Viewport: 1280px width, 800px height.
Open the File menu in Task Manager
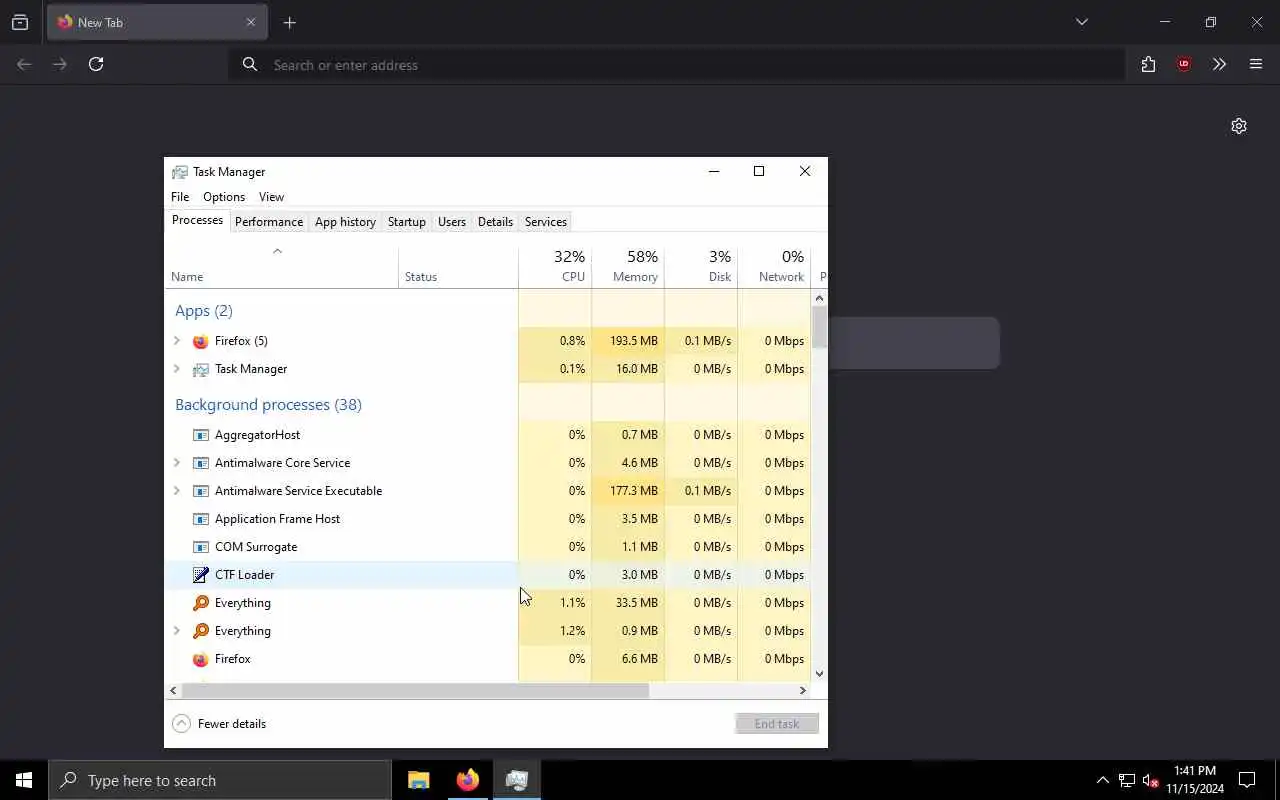(180, 197)
